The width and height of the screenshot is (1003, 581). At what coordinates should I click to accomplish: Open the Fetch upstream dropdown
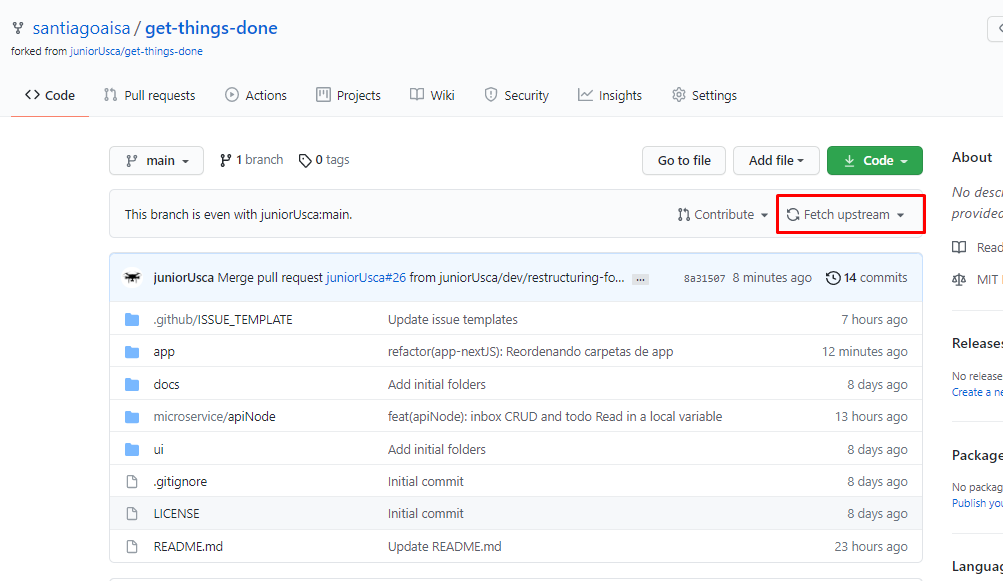pyautogui.click(x=845, y=214)
